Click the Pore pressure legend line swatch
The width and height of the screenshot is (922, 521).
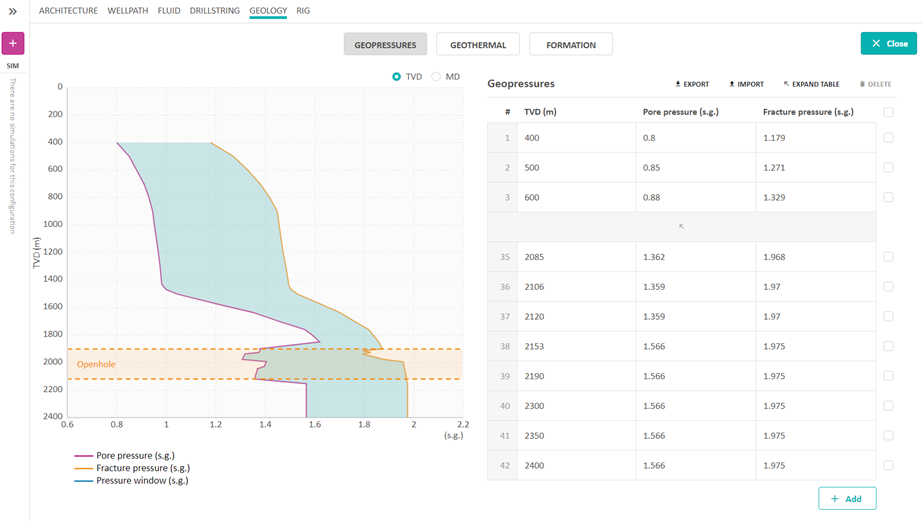[83, 455]
